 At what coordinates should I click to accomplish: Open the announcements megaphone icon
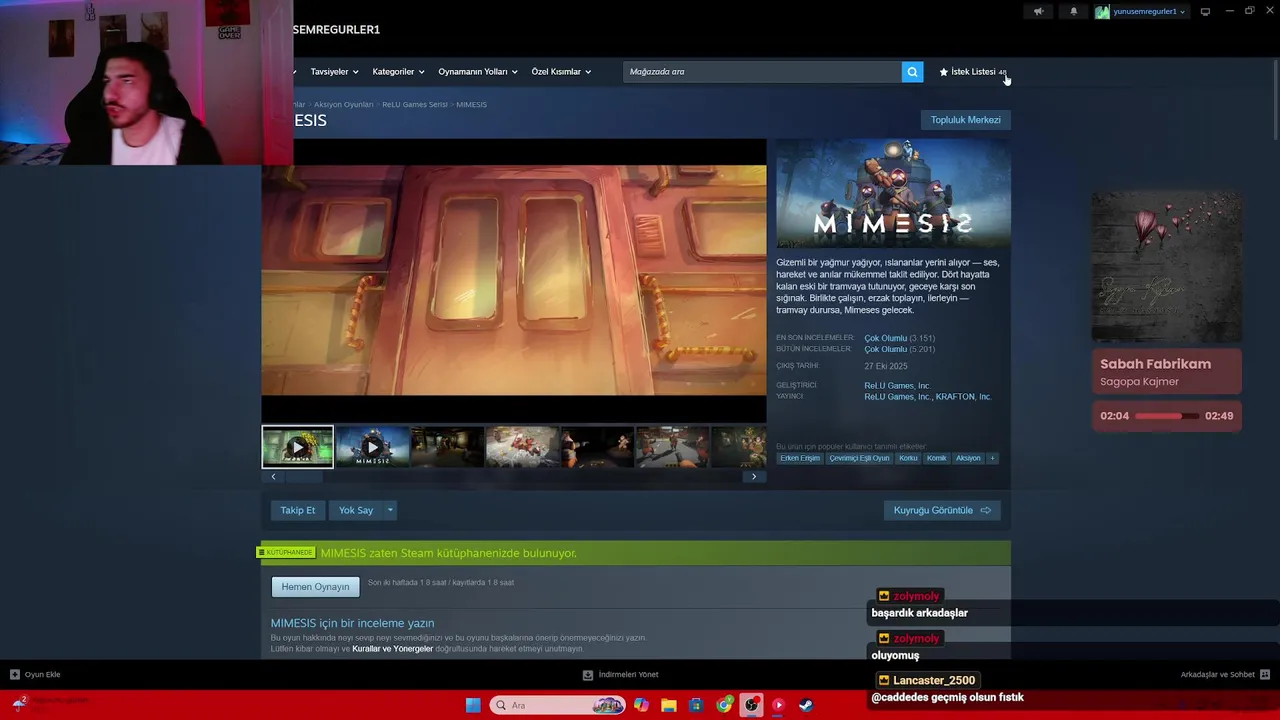(x=1038, y=11)
